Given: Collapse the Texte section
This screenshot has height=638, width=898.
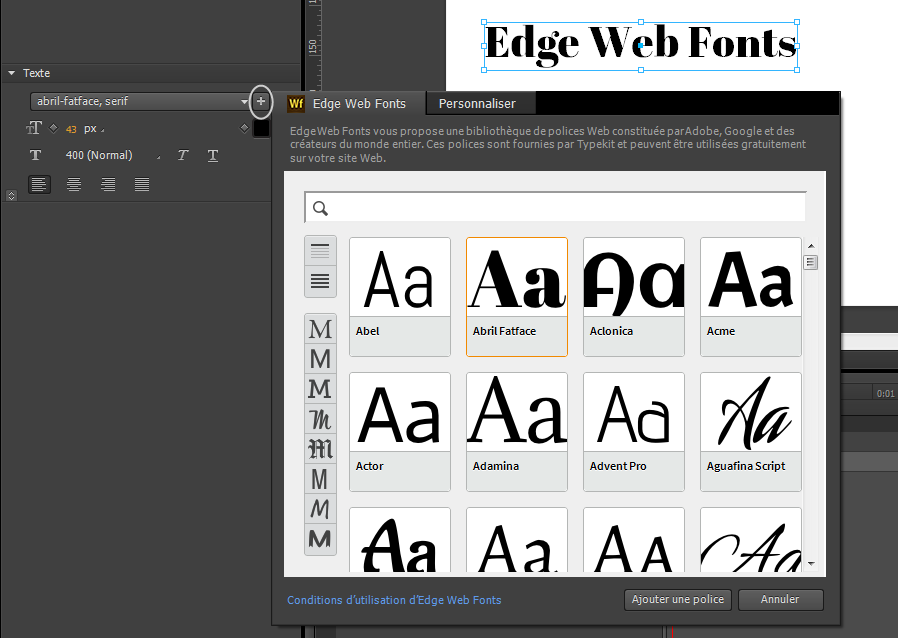Looking at the screenshot, I should click(11, 73).
